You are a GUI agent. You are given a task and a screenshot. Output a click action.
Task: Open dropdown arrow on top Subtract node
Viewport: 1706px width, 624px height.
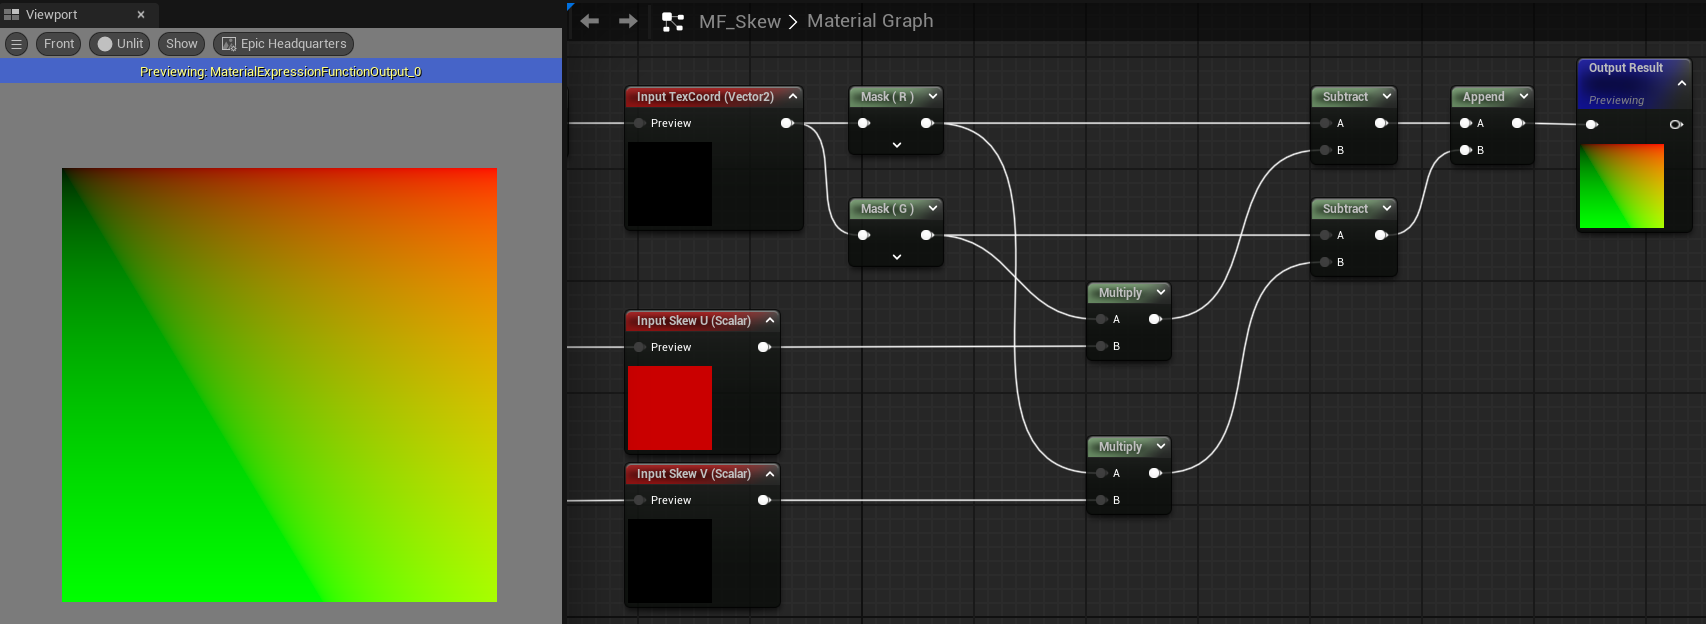click(x=1387, y=97)
